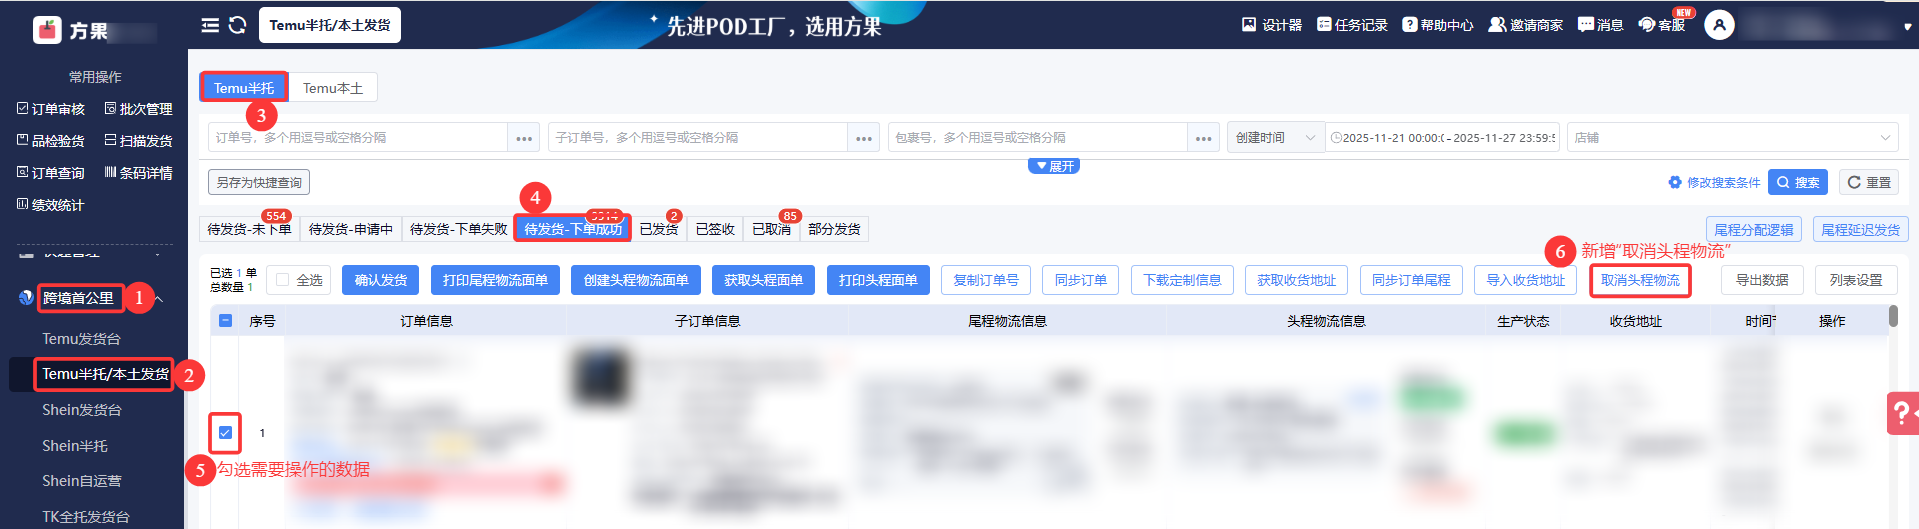The height and width of the screenshot is (529, 1919).
Task: Select the 待发货-申请中 status tab
Action: [x=350, y=229]
